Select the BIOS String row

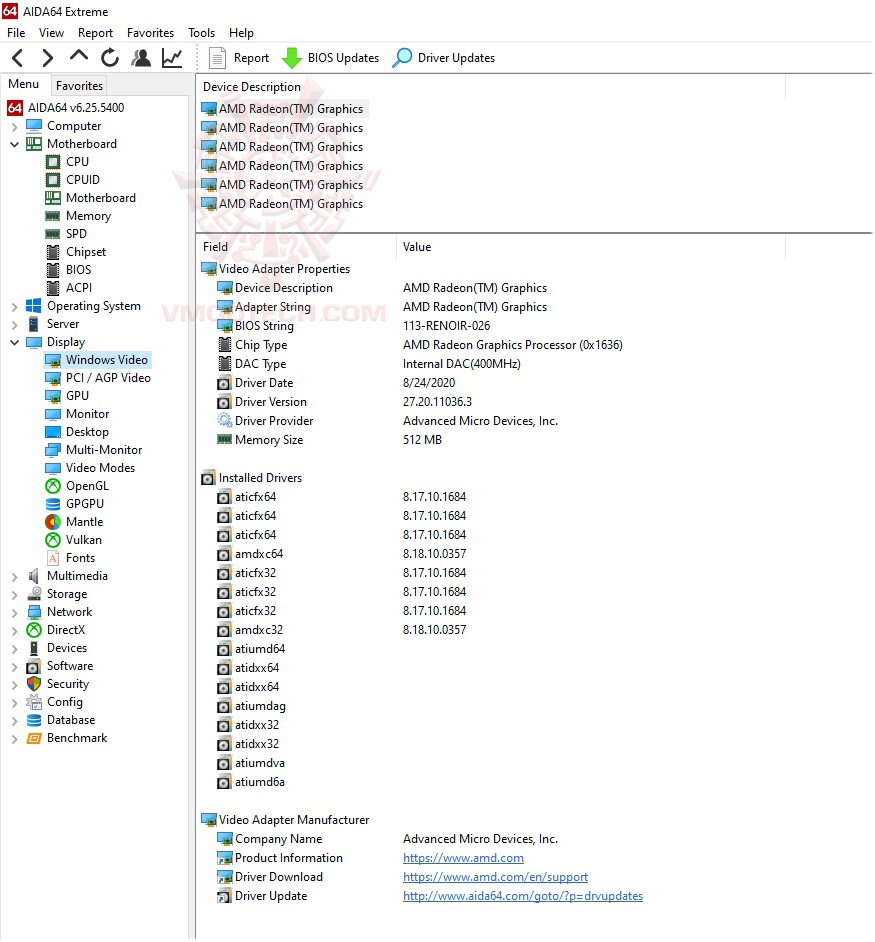point(264,326)
